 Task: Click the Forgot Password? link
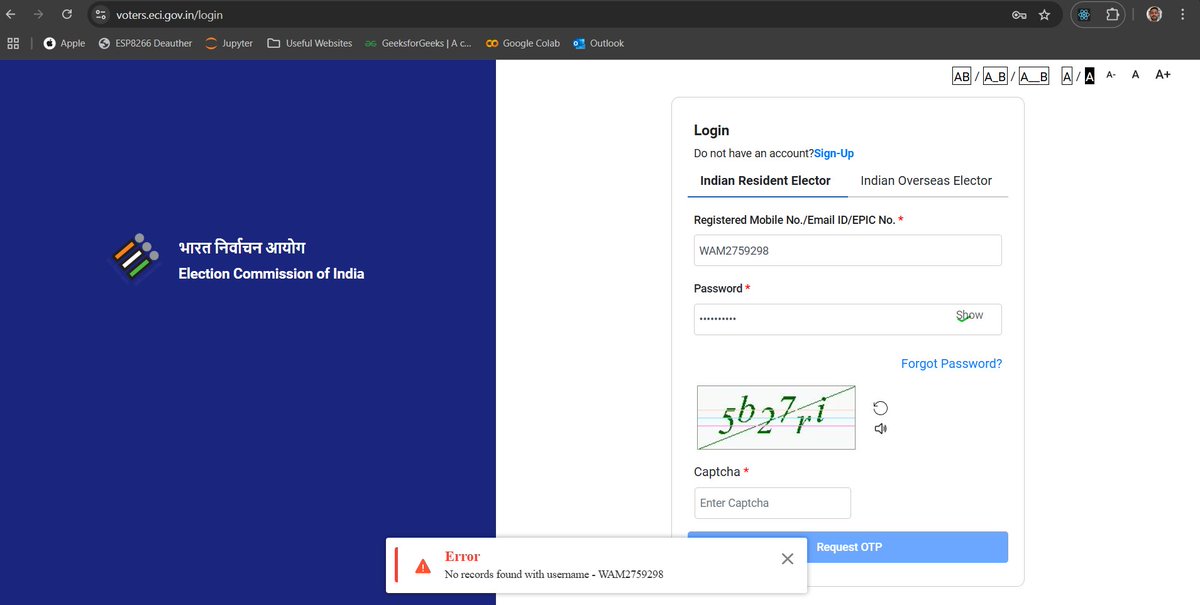[x=951, y=364]
